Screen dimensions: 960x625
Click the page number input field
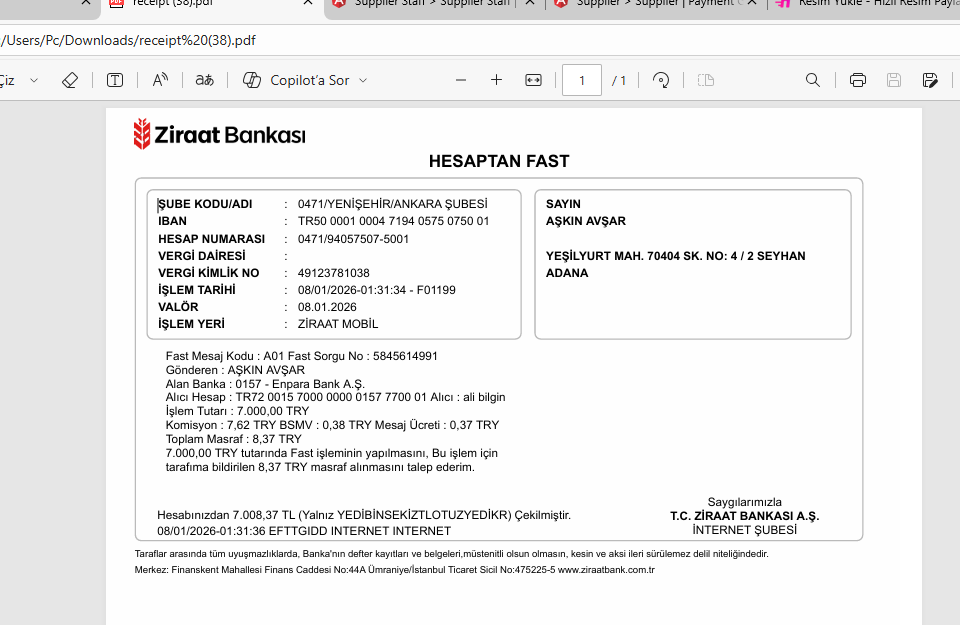click(x=582, y=80)
